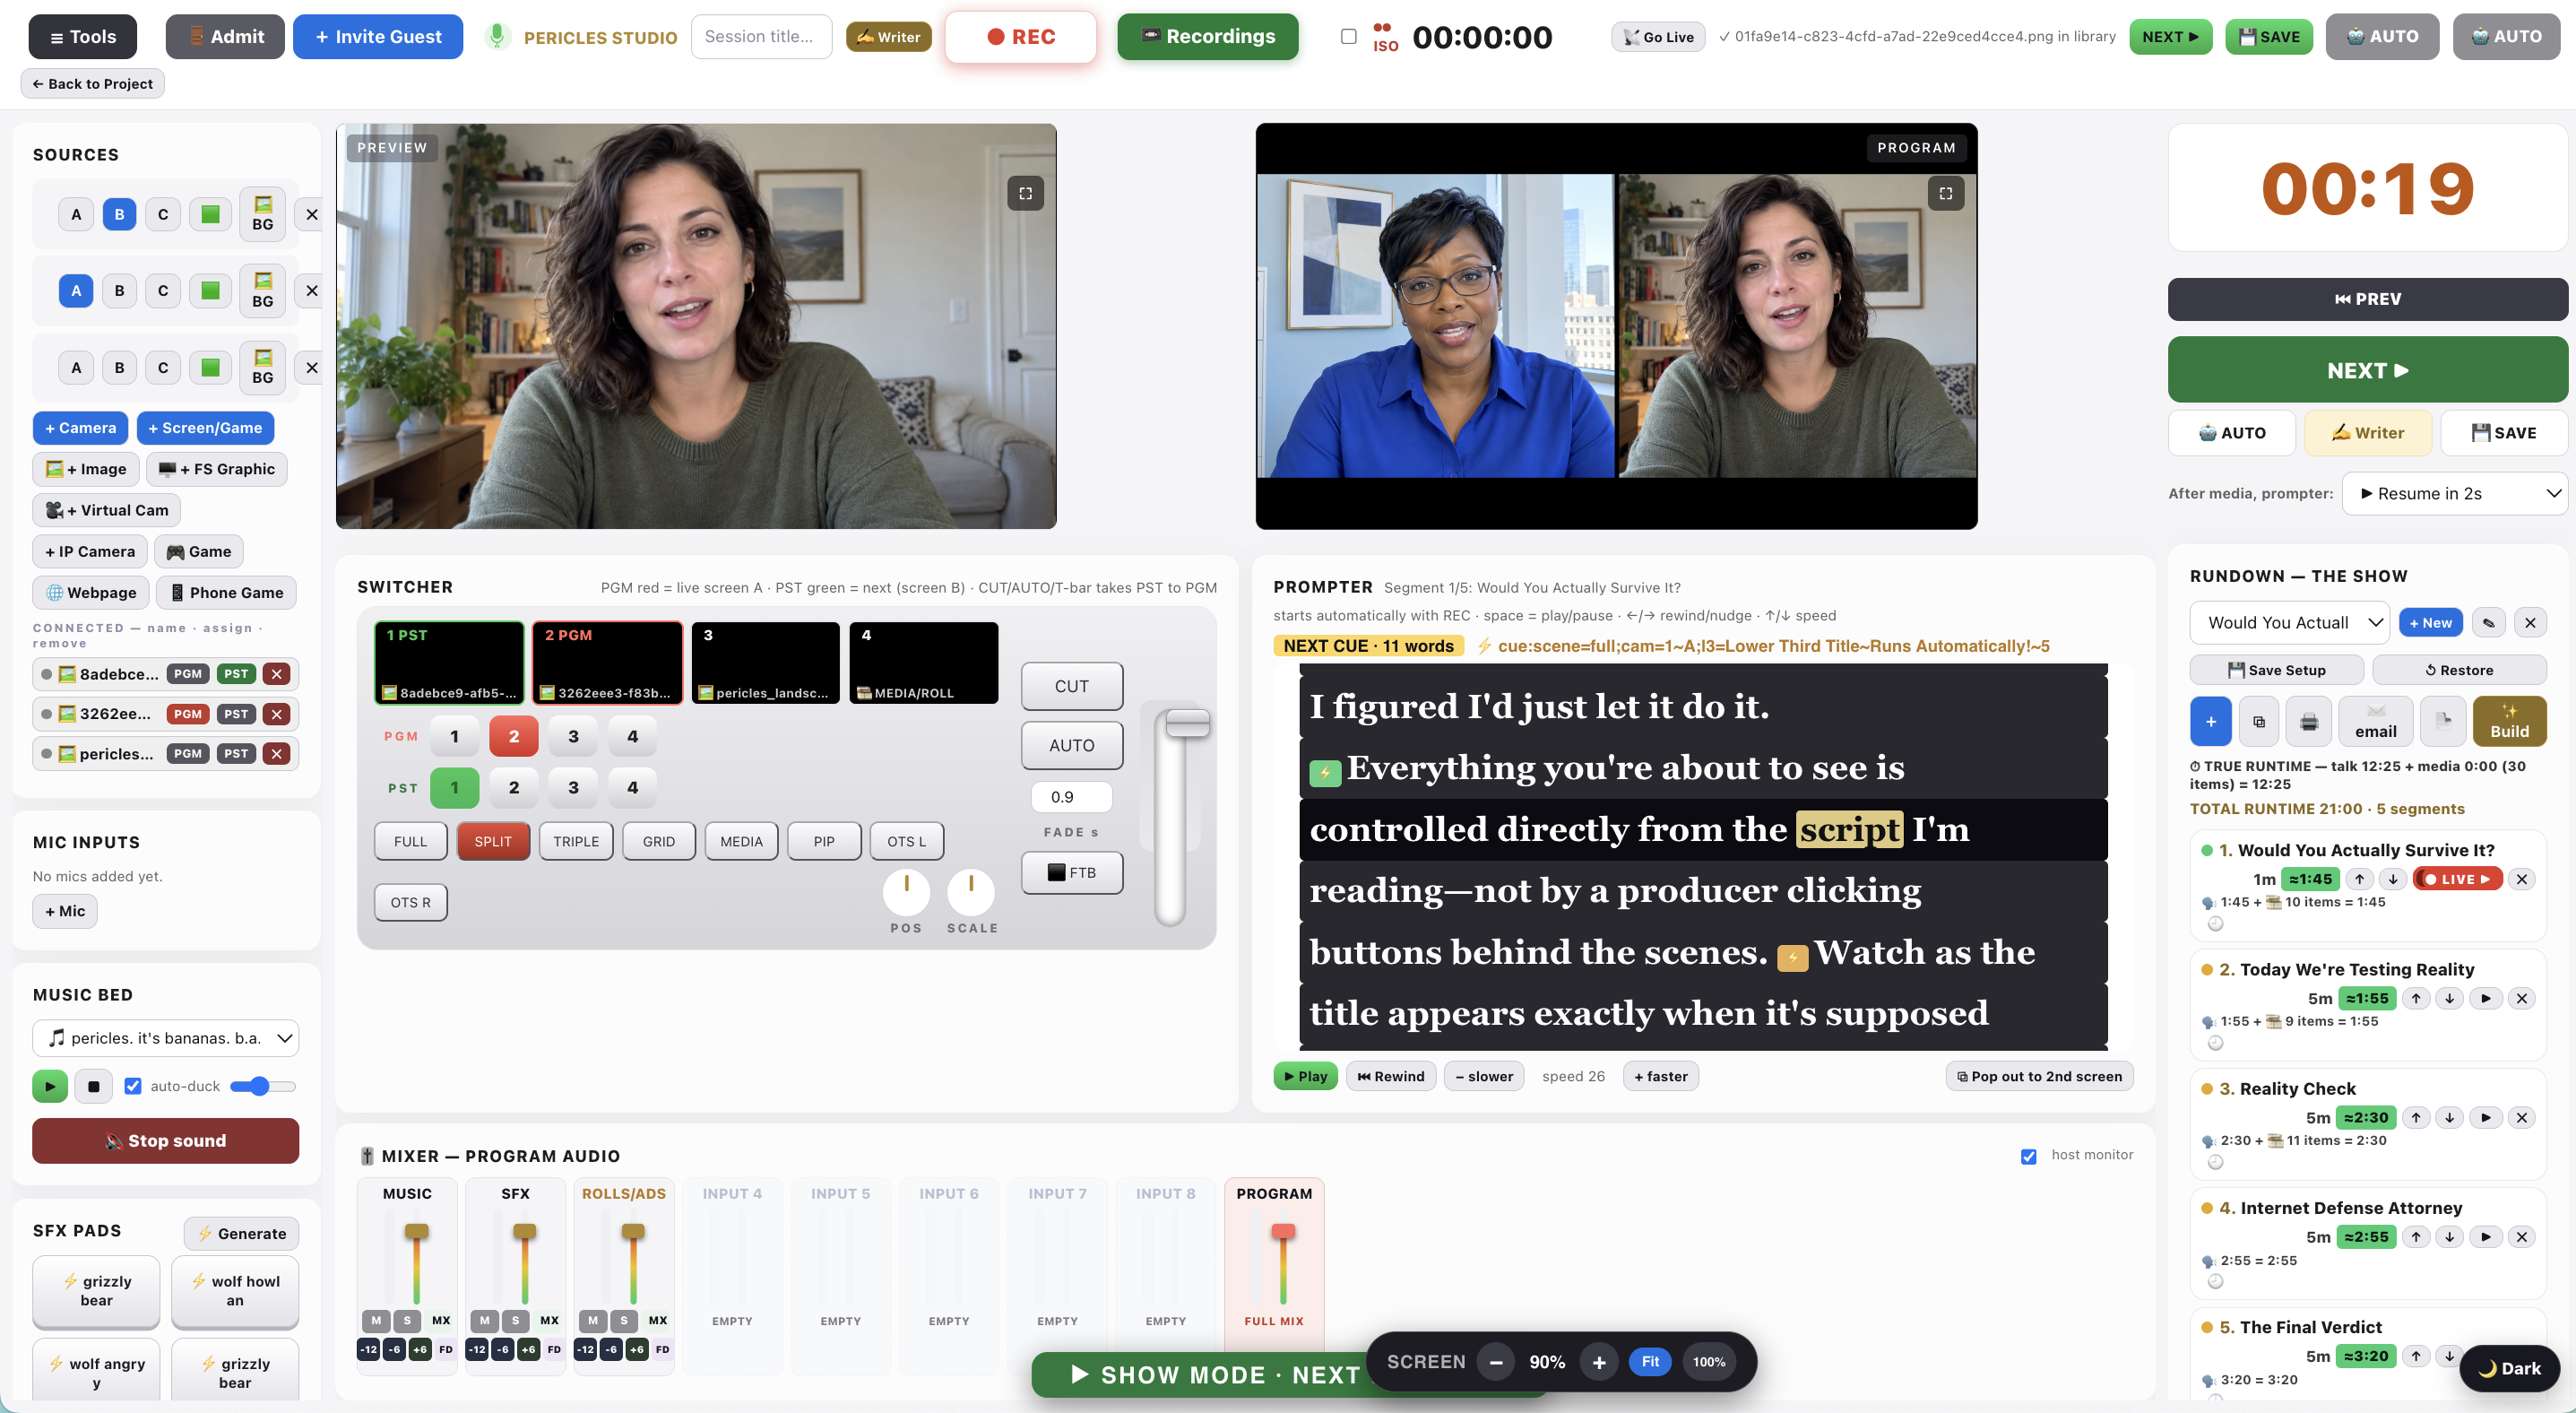Trigger the wolf angry SFX pad
The height and width of the screenshot is (1413, 2576).
pyautogui.click(x=96, y=1372)
